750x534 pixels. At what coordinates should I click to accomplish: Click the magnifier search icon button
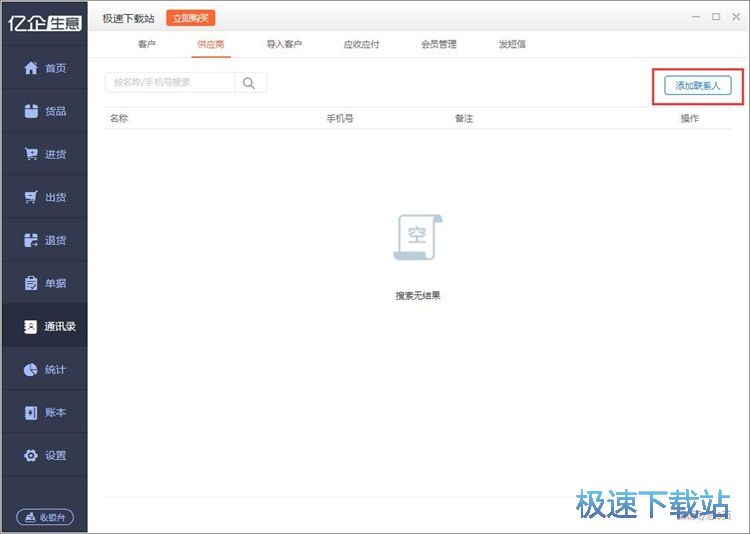click(249, 83)
